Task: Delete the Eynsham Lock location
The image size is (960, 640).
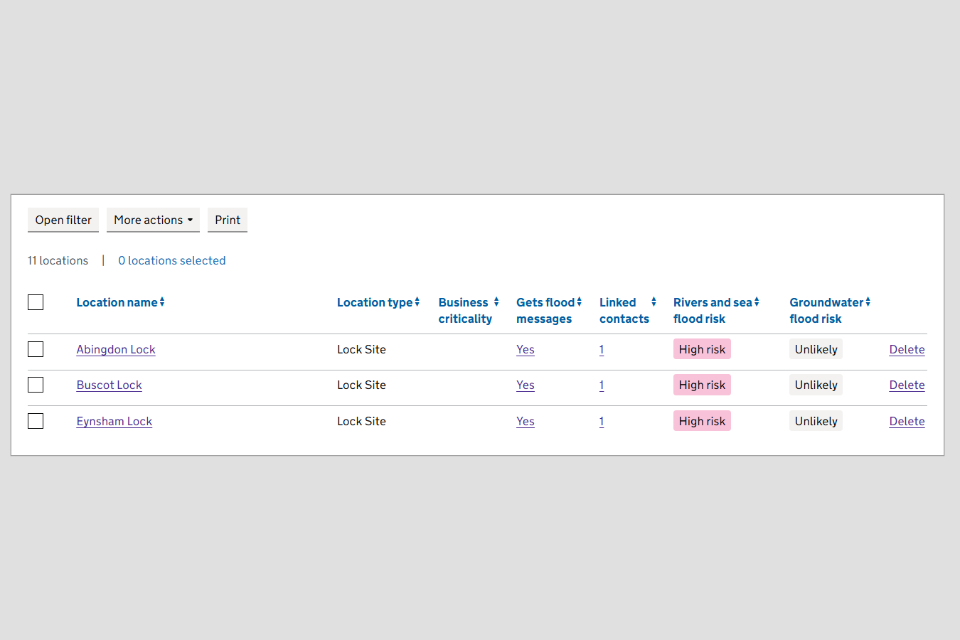Action: pos(906,421)
